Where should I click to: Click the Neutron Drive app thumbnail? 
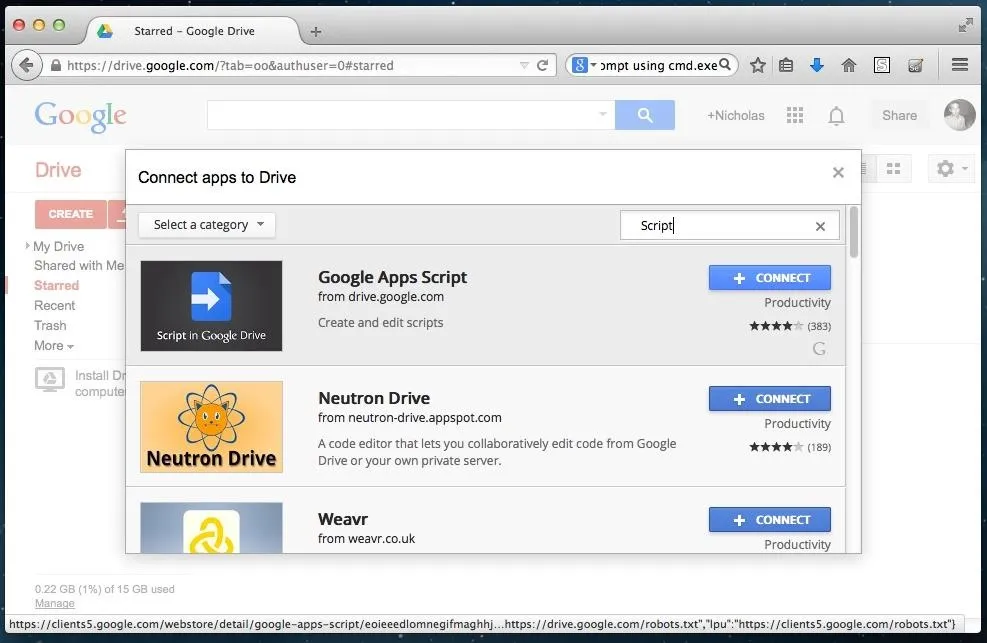(x=212, y=427)
